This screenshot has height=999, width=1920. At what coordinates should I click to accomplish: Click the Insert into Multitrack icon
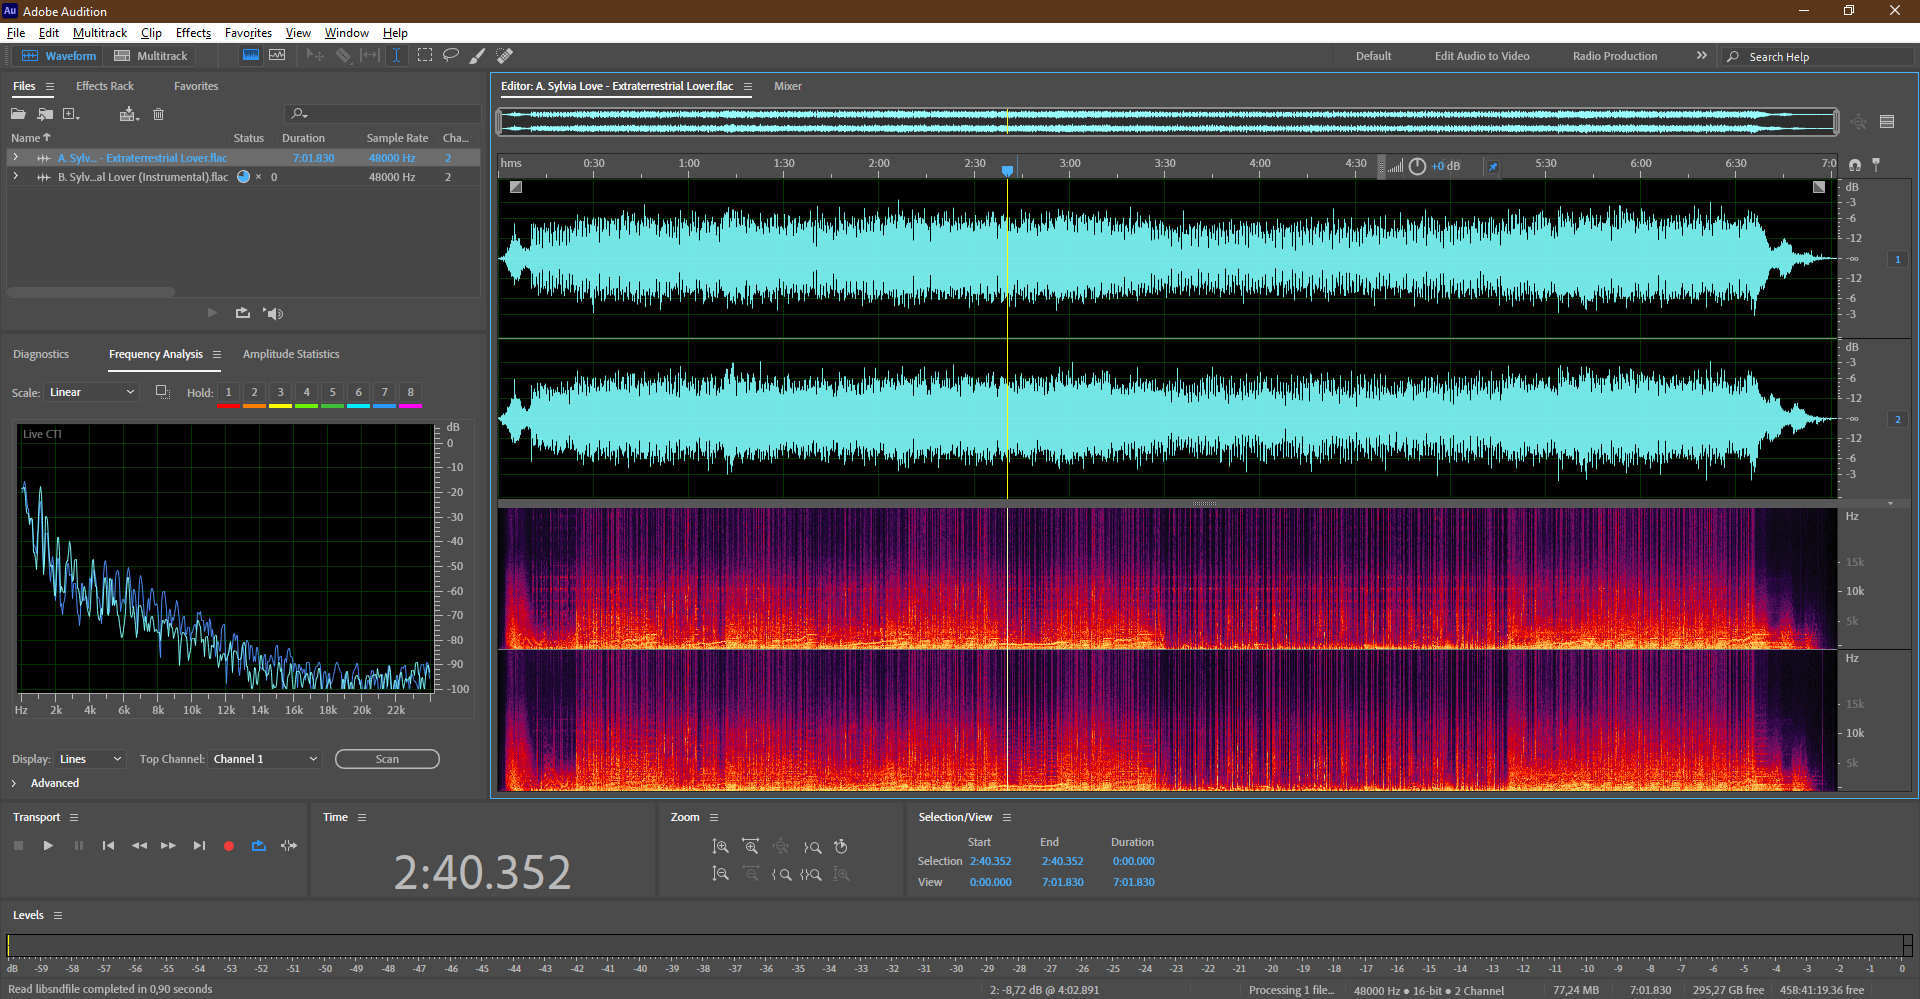128,114
